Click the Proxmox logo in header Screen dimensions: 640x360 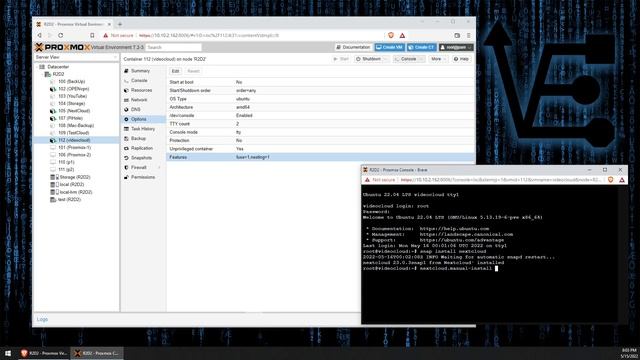(62, 47)
